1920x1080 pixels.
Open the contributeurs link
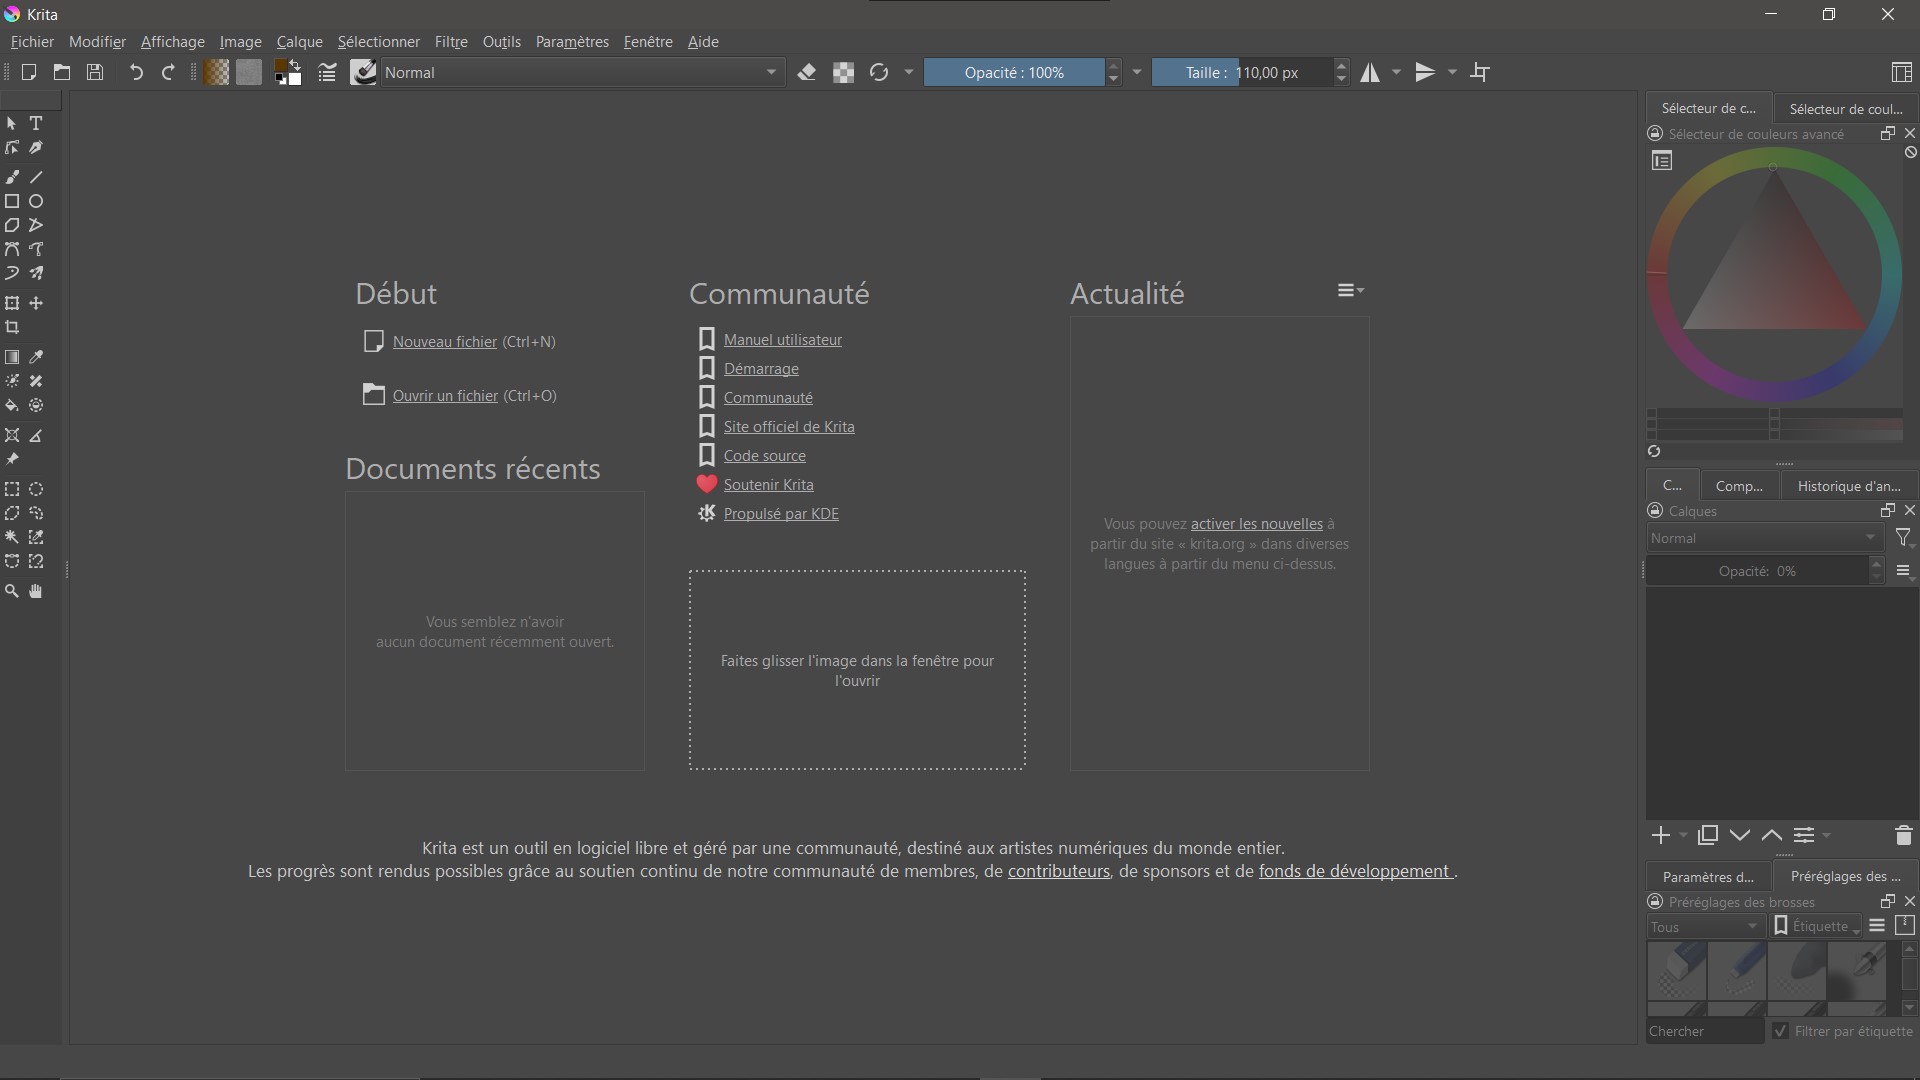tap(1058, 871)
